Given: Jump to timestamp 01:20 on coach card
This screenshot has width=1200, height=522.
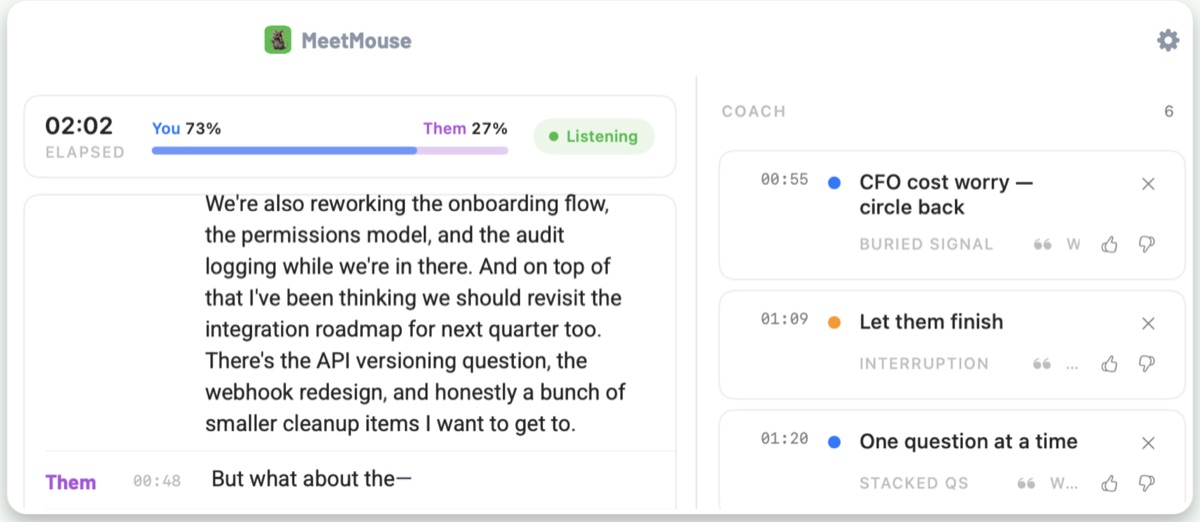Looking at the screenshot, I should click(x=784, y=441).
